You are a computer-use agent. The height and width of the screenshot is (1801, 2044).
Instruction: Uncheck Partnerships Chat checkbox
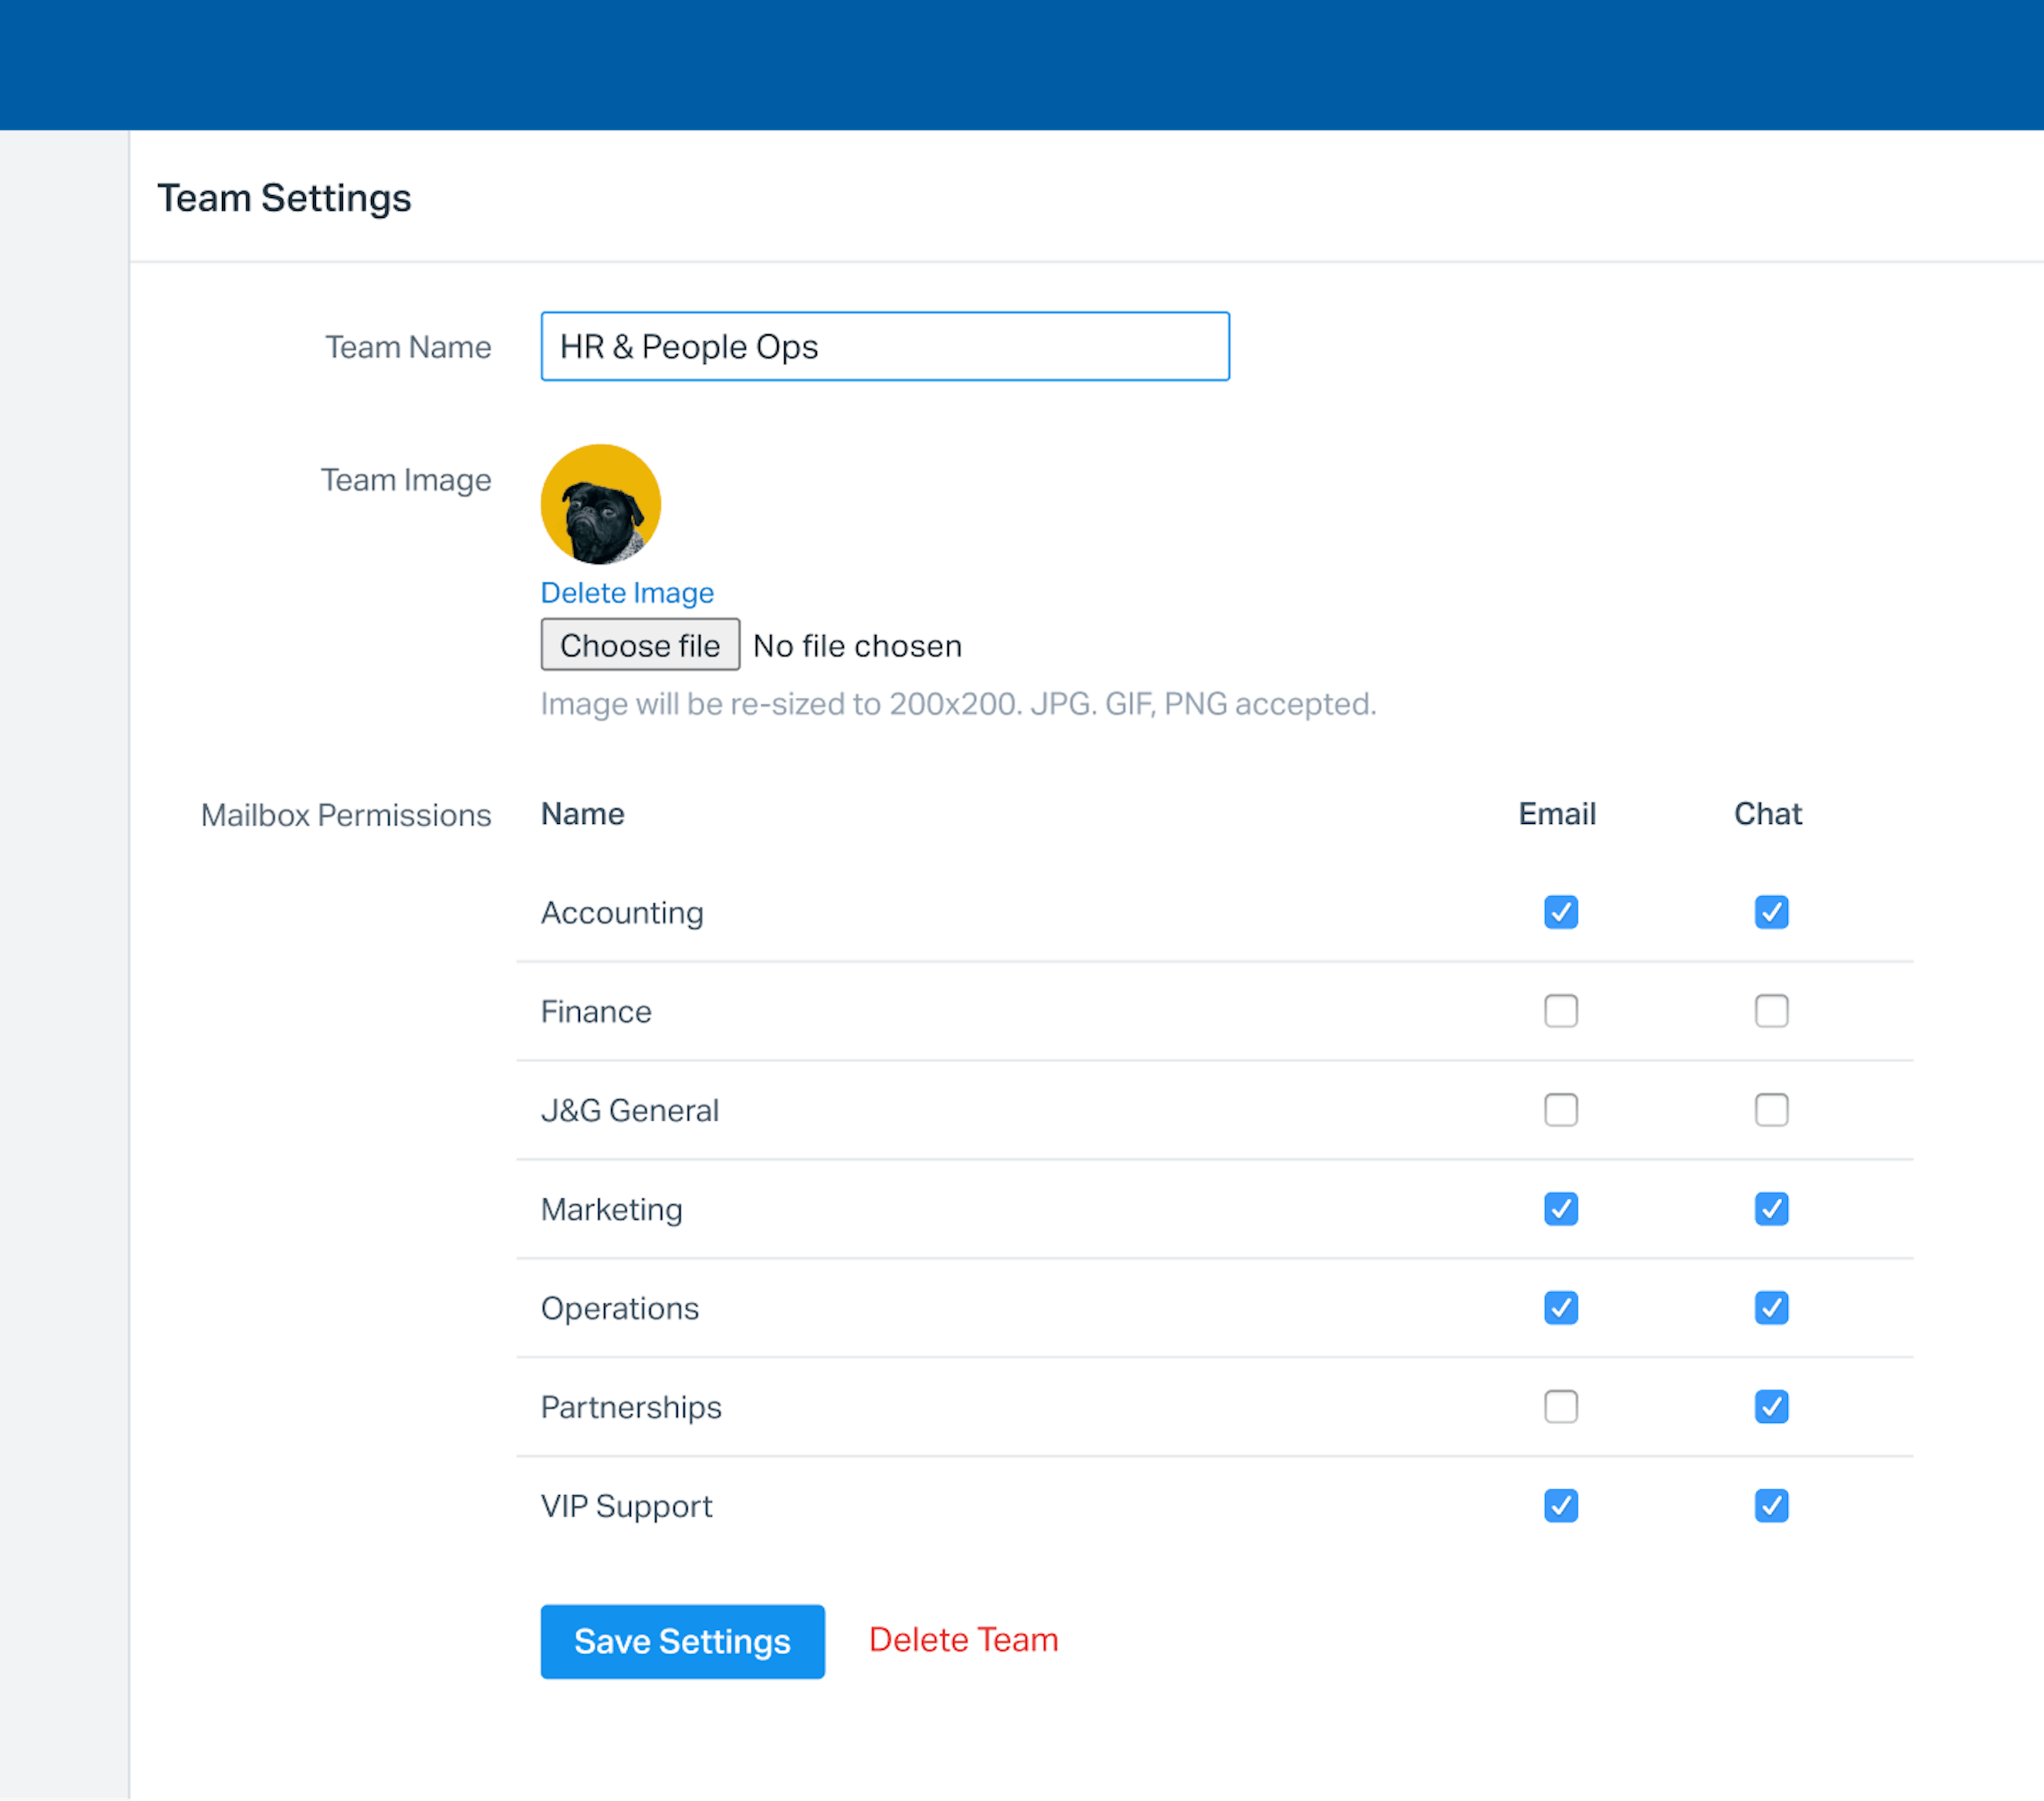[1771, 1407]
